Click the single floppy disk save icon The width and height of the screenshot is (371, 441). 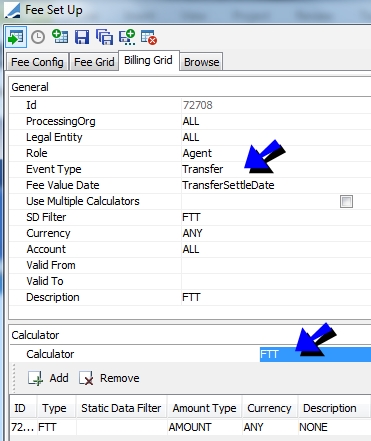click(82, 37)
